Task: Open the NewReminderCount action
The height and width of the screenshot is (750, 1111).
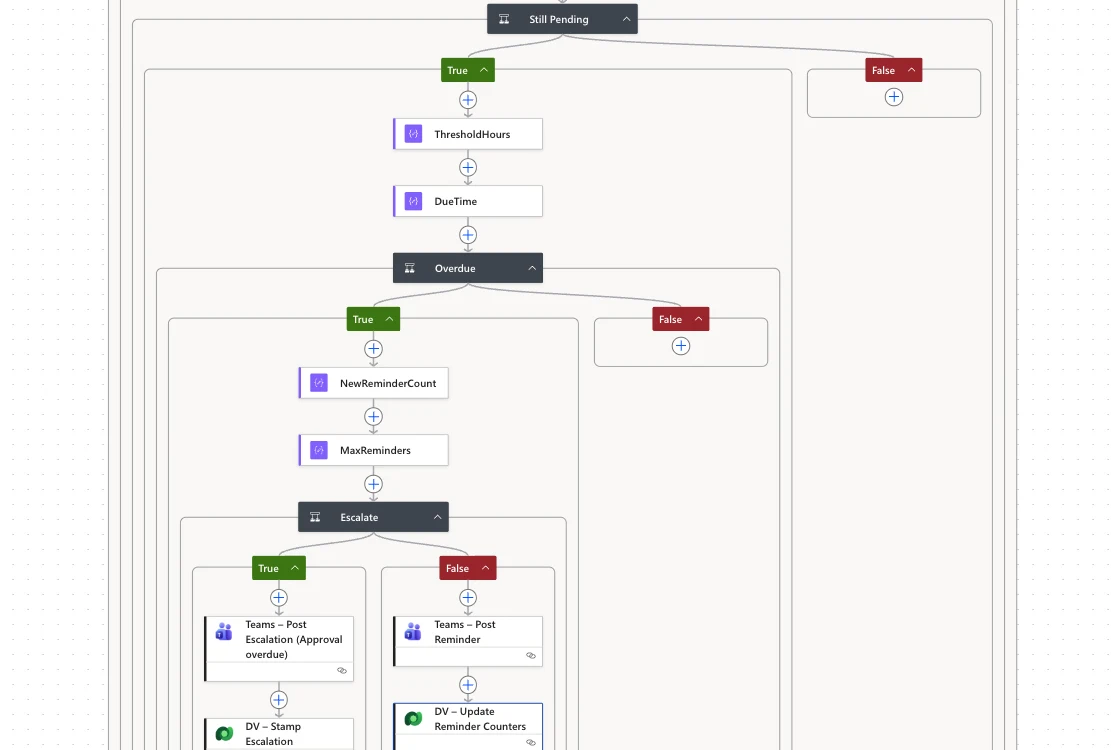Action: [373, 383]
